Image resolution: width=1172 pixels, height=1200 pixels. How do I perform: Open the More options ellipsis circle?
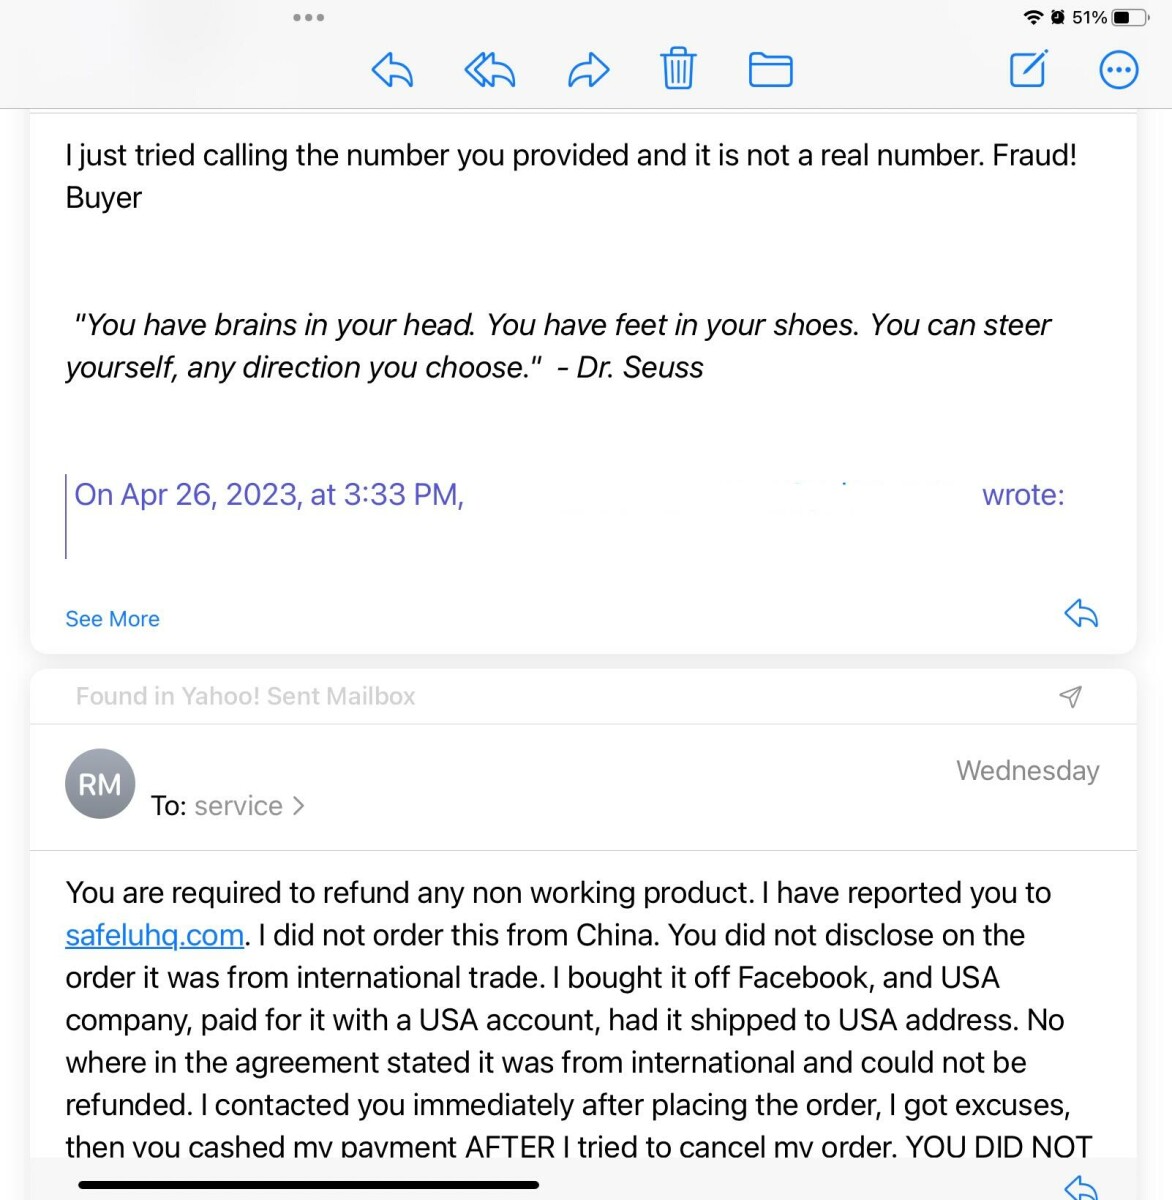click(1118, 70)
